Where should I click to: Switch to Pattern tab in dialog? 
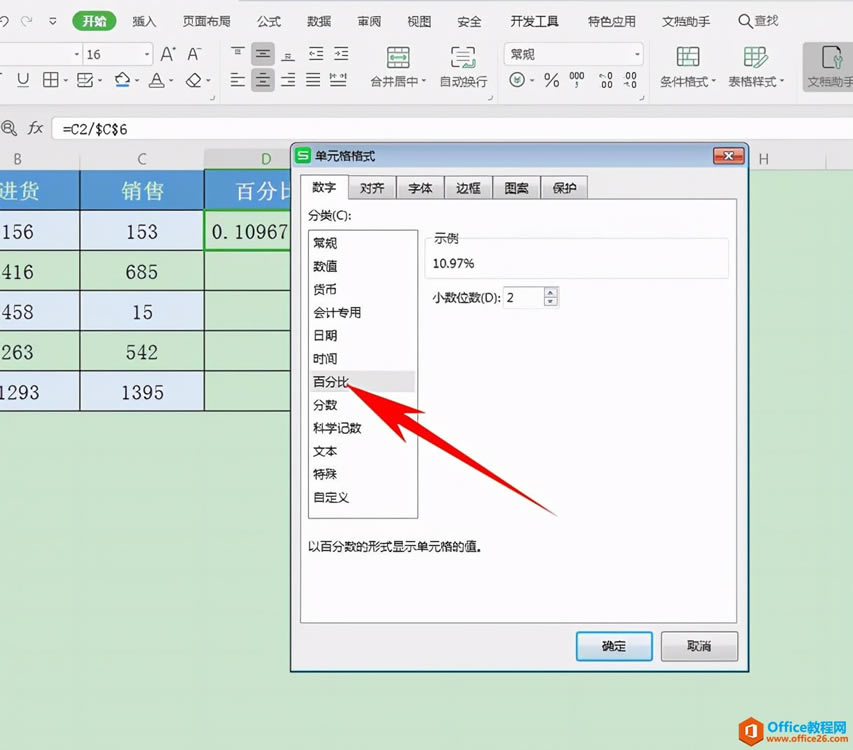[516, 188]
